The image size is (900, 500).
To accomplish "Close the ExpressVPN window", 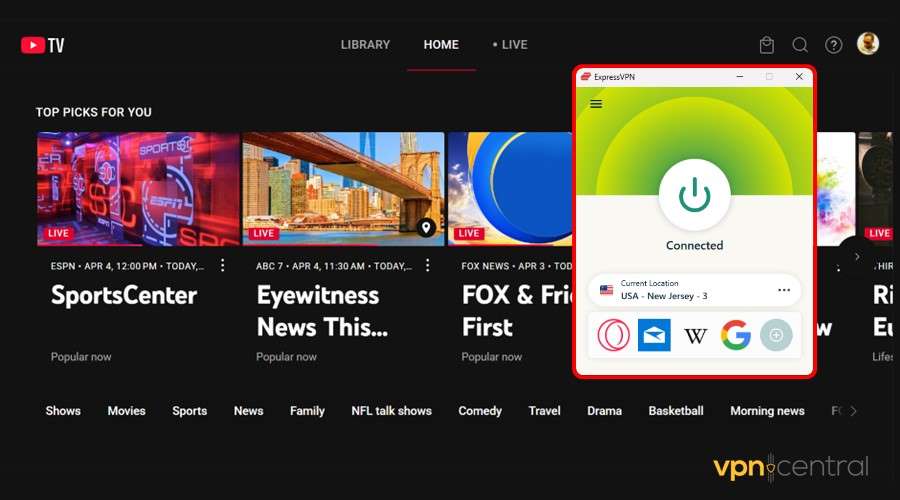I will (x=799, y=76).
